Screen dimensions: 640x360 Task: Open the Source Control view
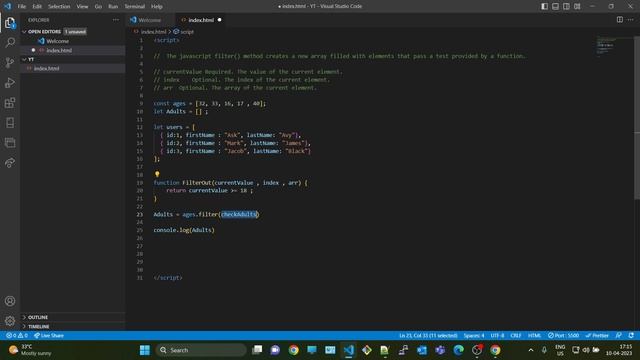pyautogui.click(x=10, y=62)
